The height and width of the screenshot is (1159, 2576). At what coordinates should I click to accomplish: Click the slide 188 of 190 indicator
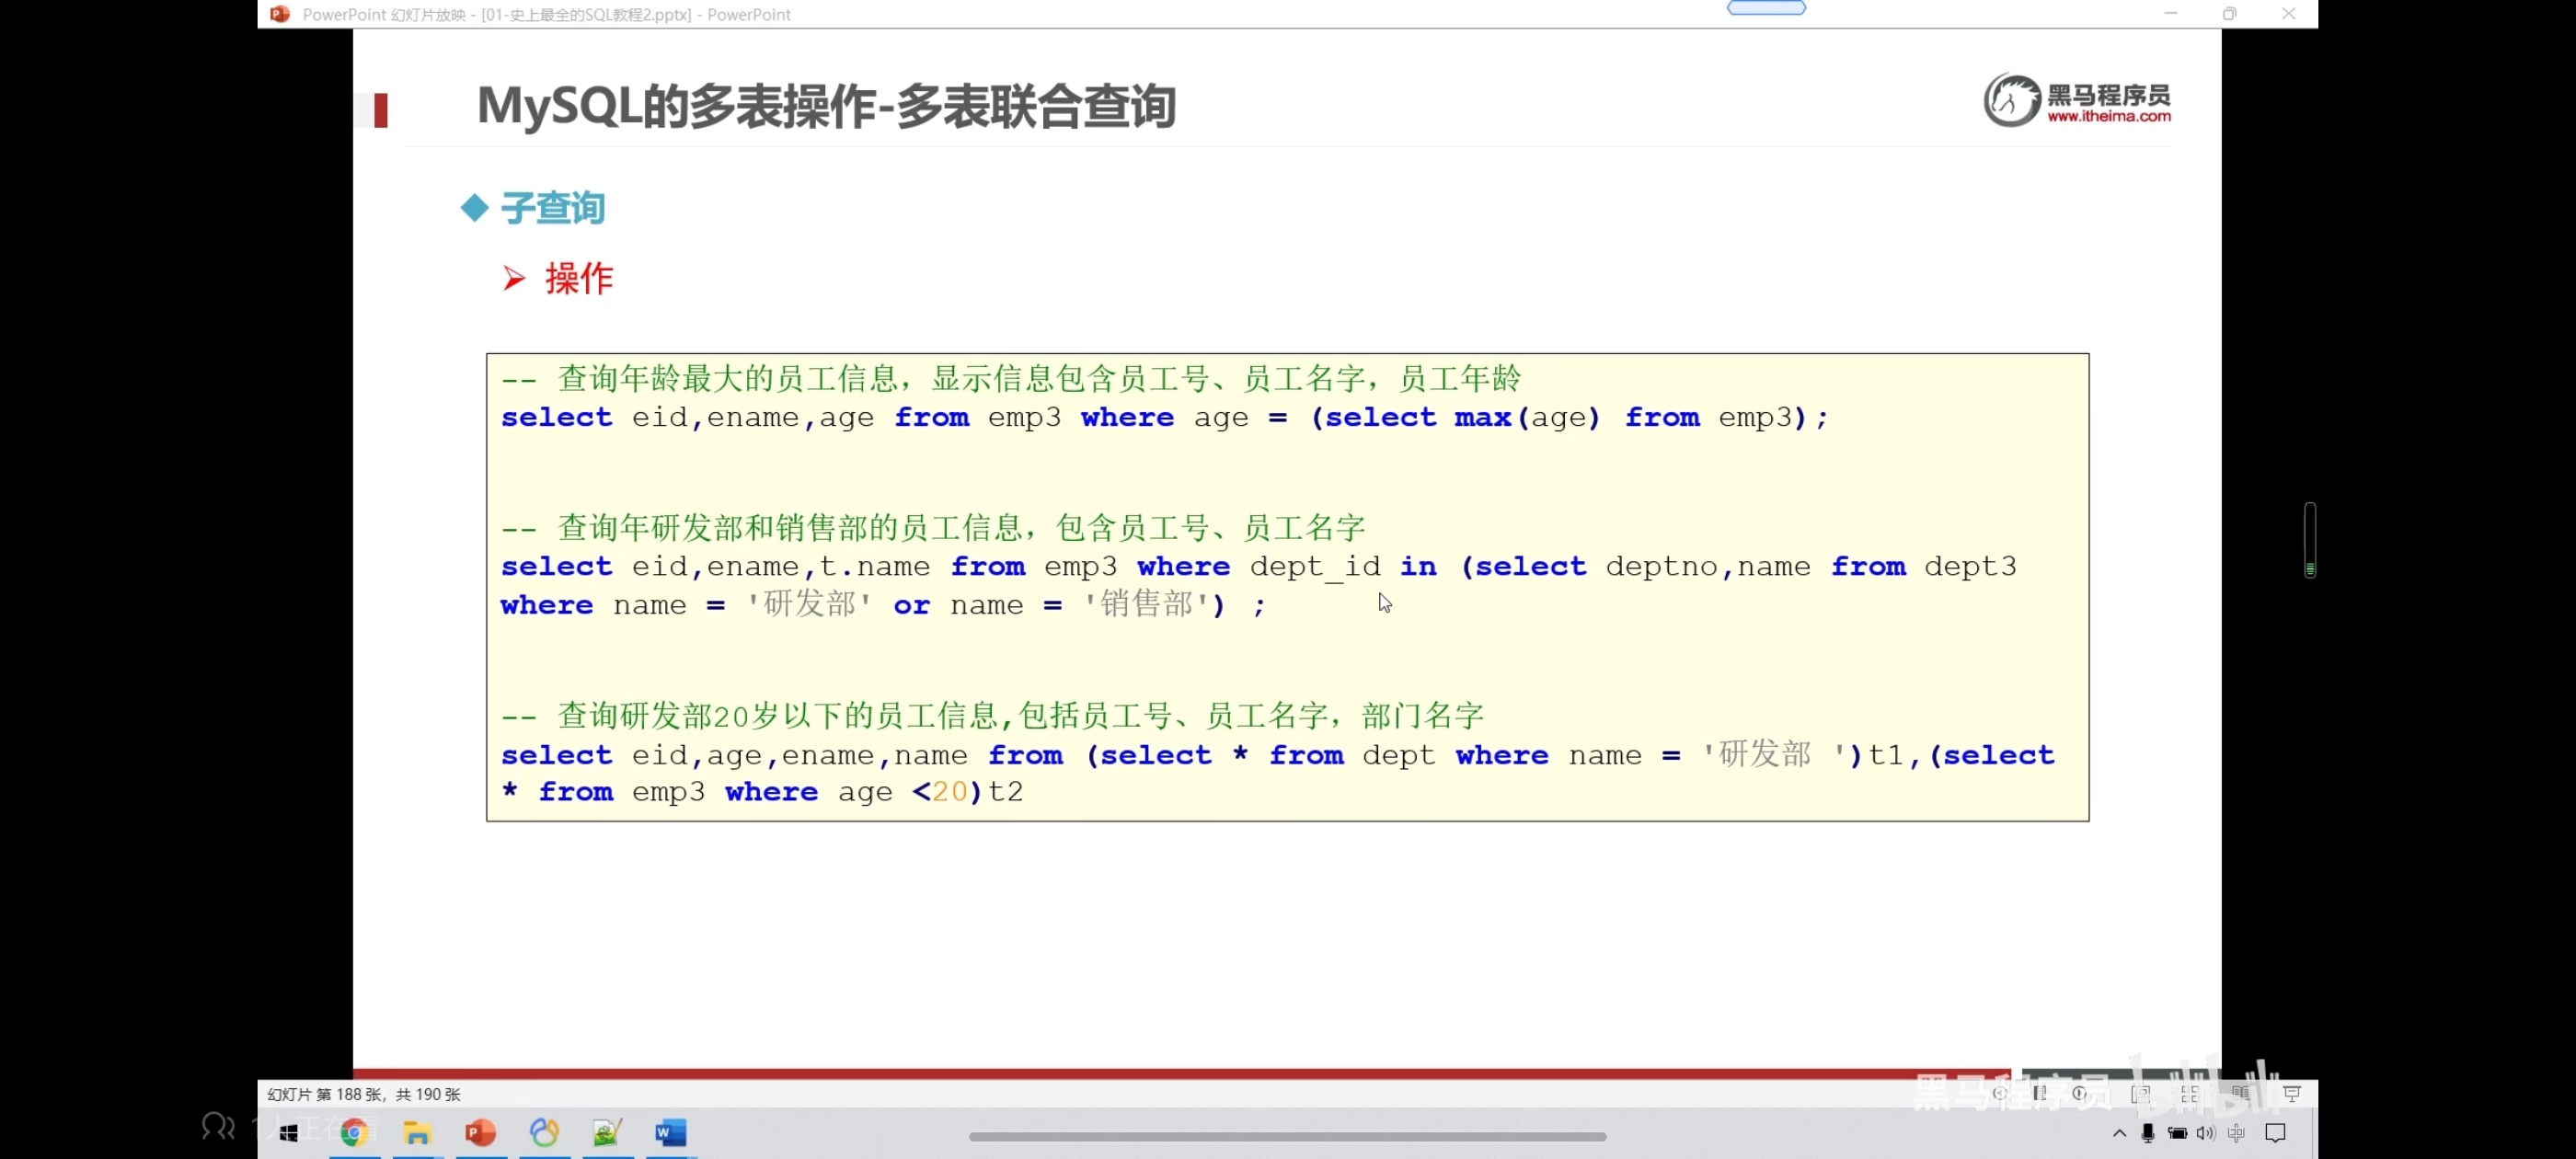point(363,1094)
